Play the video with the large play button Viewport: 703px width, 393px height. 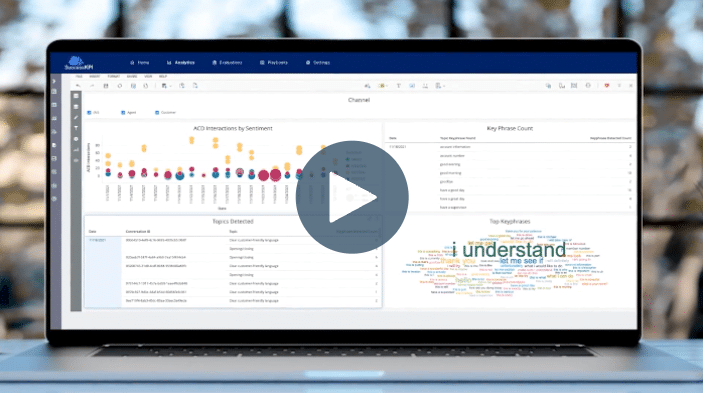(352, 197)
